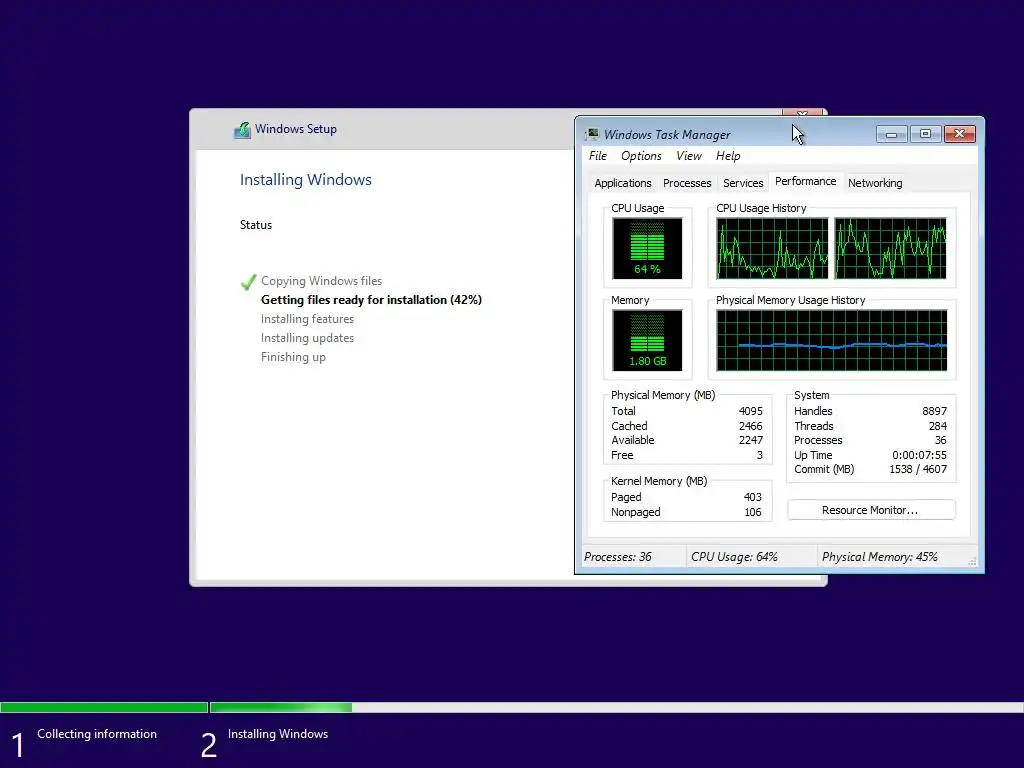This screenshot has height=768, width=1024.
Task: Click the Installing Windows heading in Setup
Action: coord(306,180)
